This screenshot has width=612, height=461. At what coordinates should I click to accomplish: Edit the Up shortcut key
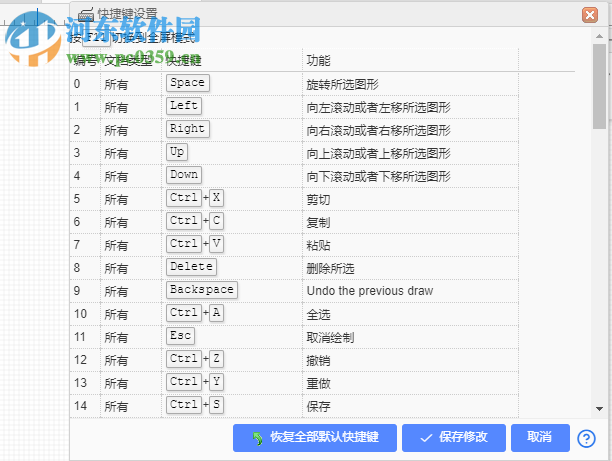(x=177, y=152)
